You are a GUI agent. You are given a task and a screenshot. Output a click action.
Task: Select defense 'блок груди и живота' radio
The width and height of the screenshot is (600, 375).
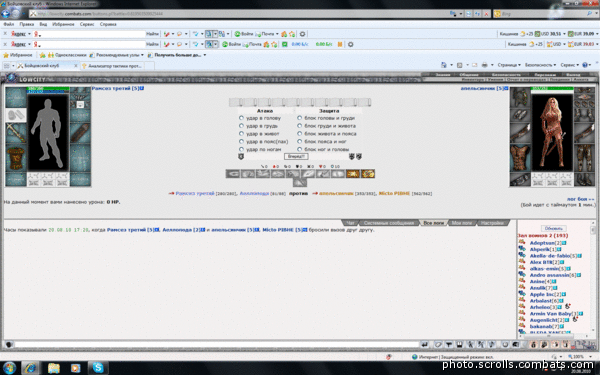coord(300,126)
